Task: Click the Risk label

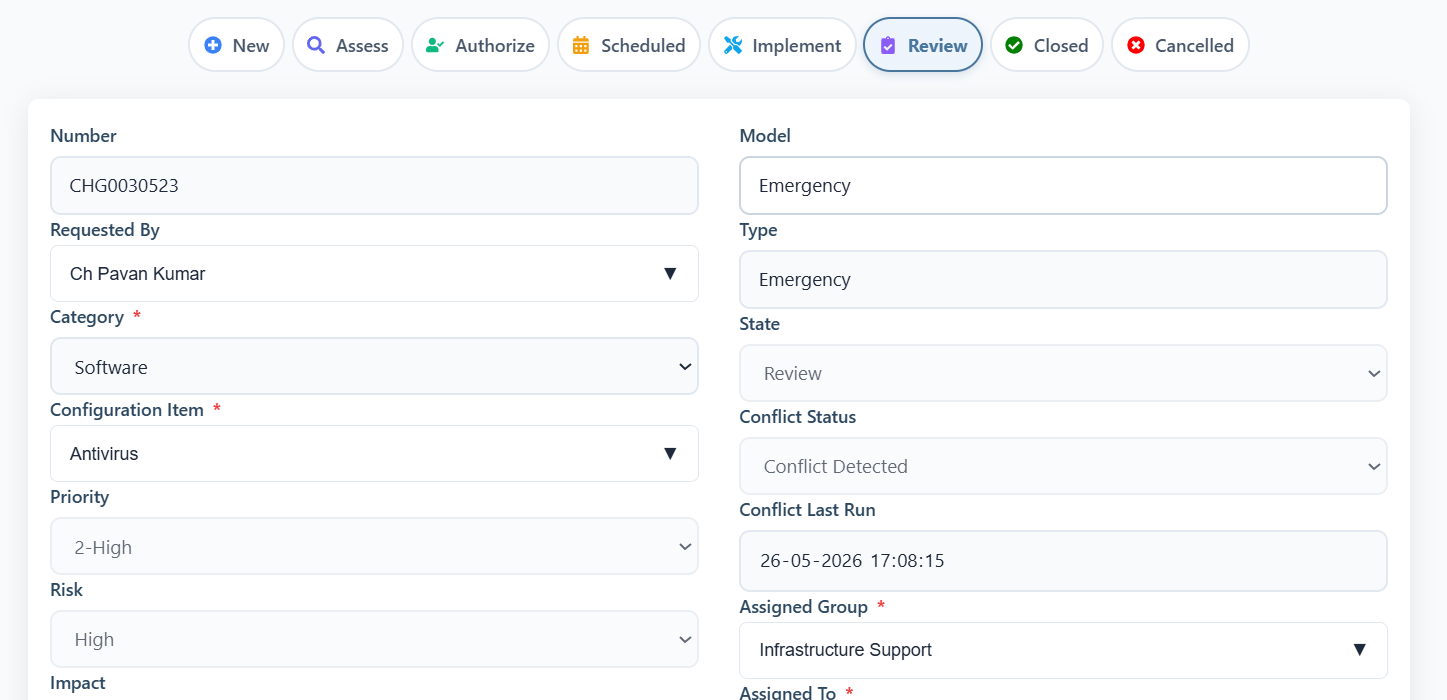Action: 67,590
